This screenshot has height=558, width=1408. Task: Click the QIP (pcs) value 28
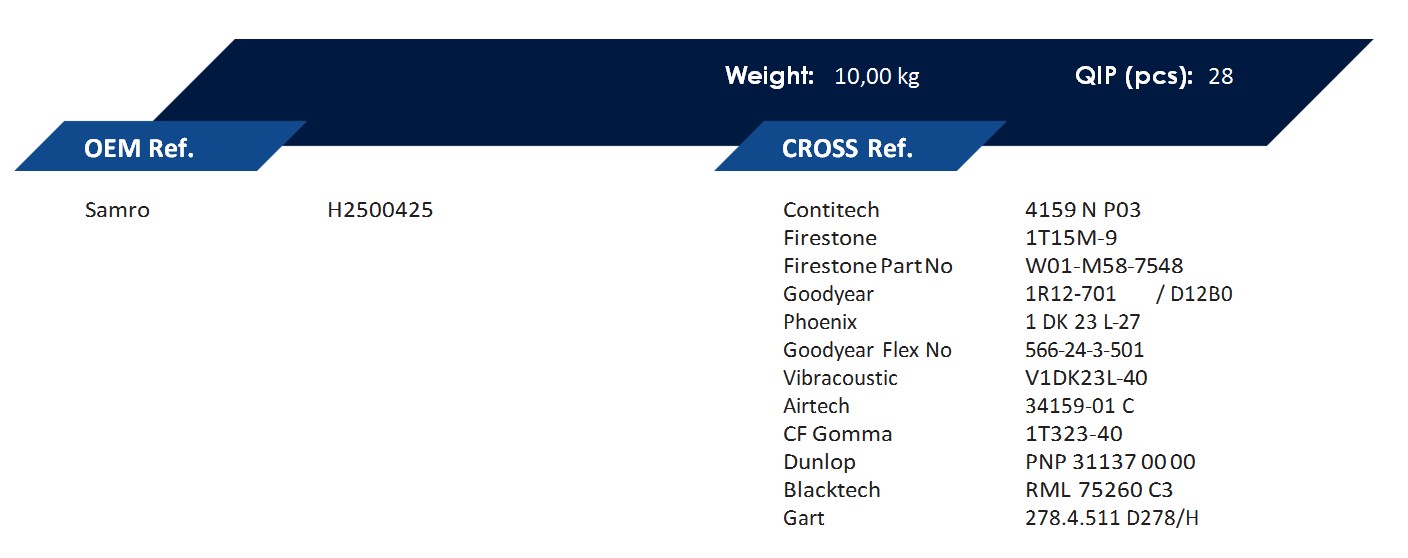(1221, 77)
